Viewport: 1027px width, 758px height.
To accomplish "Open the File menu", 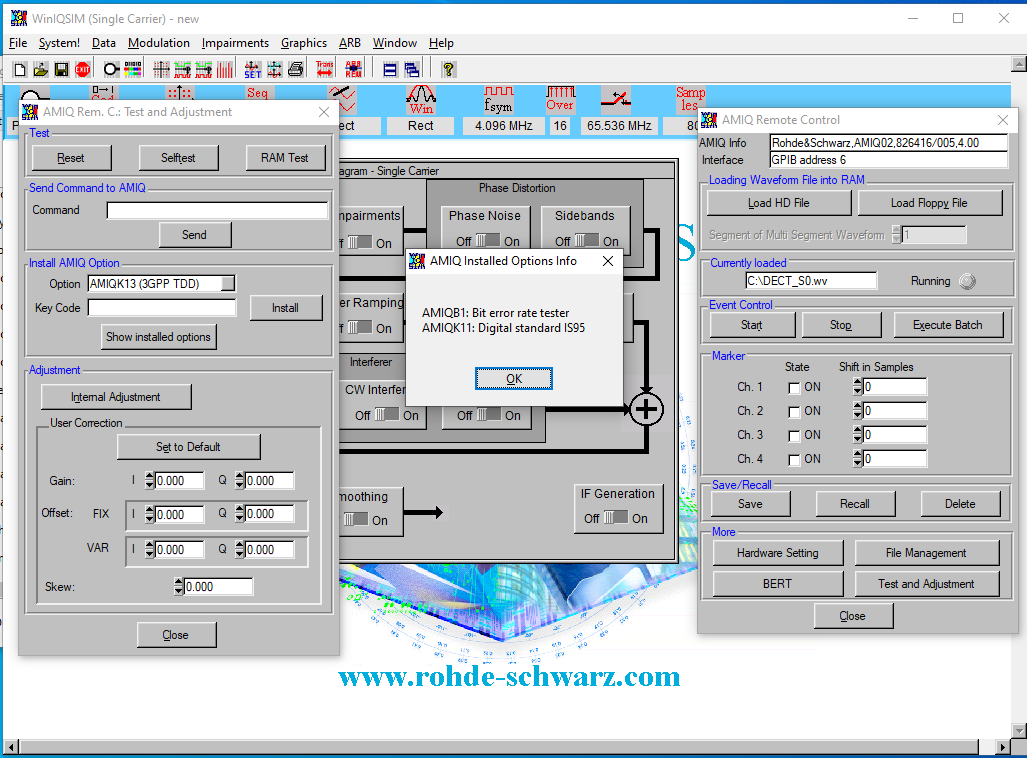I will point(18,43).
